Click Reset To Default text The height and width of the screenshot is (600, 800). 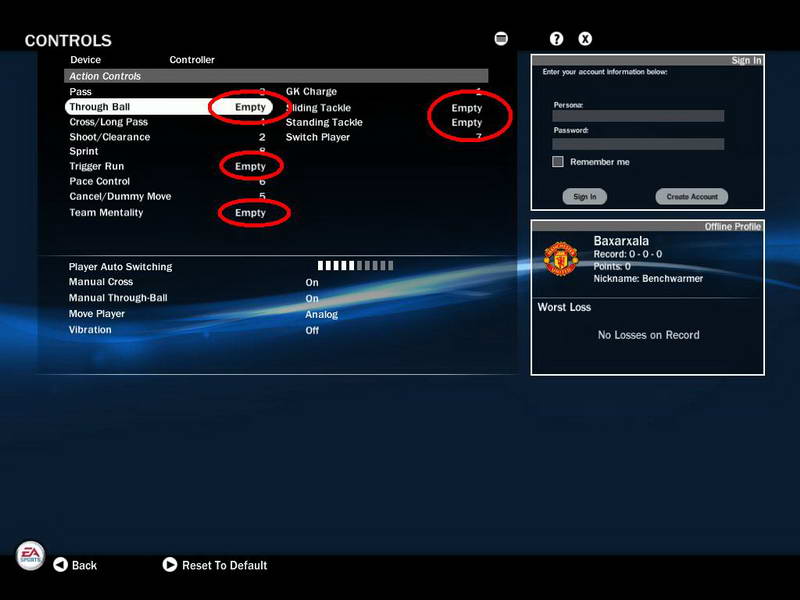[x=224, y=565]
